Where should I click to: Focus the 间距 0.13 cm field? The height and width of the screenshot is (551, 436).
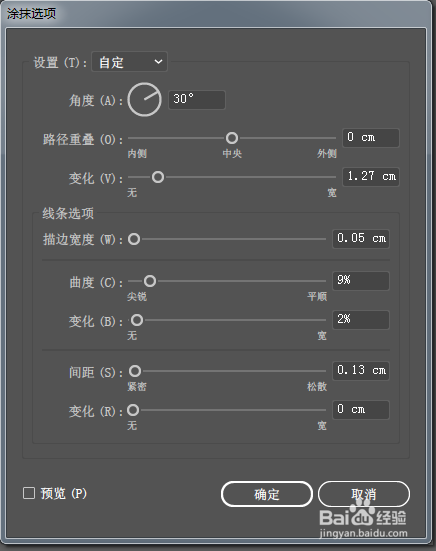[361, 371]
